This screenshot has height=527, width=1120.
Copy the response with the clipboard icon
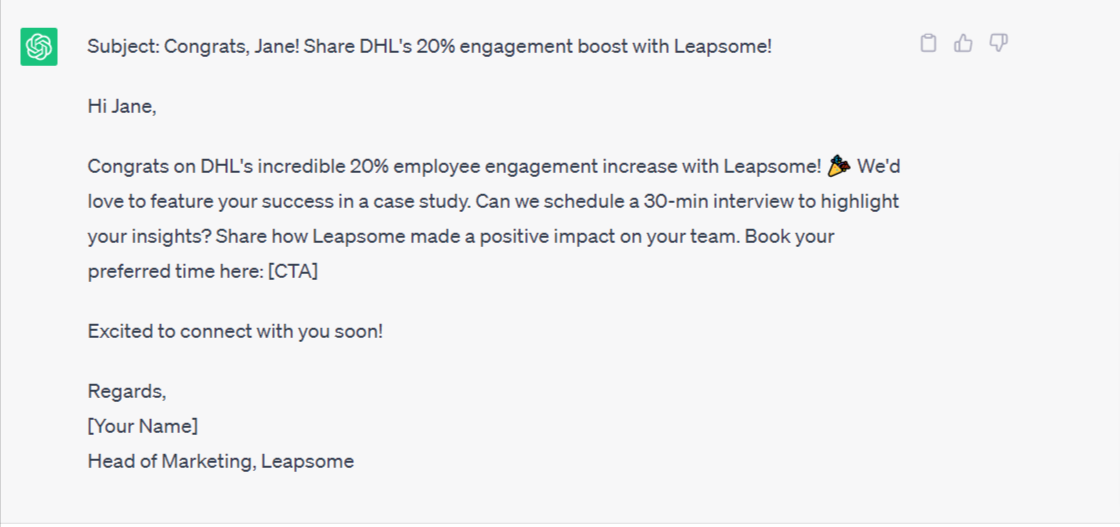point(928,44)
